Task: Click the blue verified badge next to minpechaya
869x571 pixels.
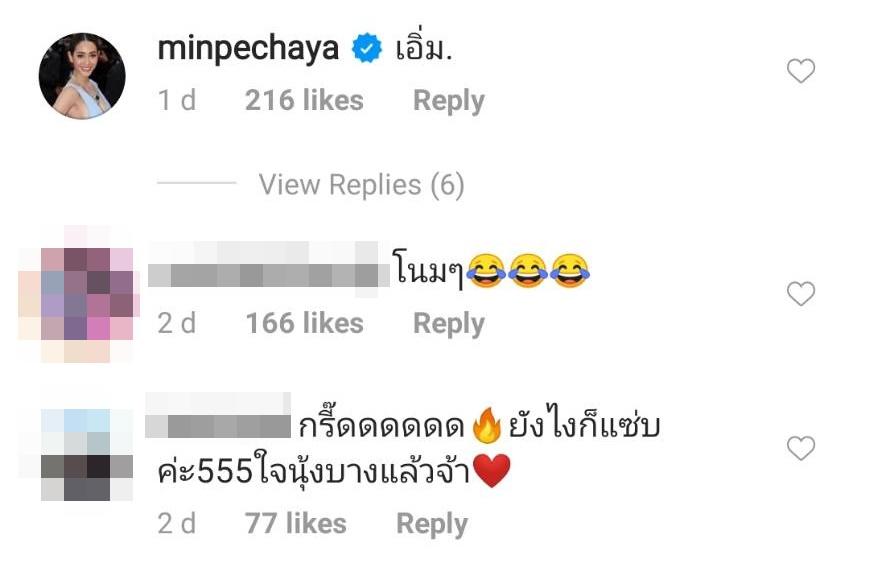Action: pos(367,48)
